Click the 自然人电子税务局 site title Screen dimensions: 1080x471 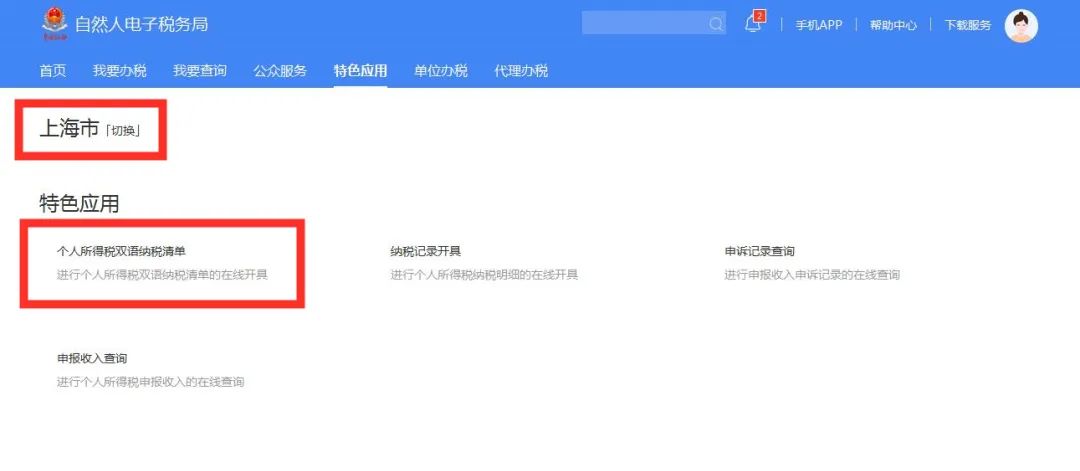click(x=141, y=24)
